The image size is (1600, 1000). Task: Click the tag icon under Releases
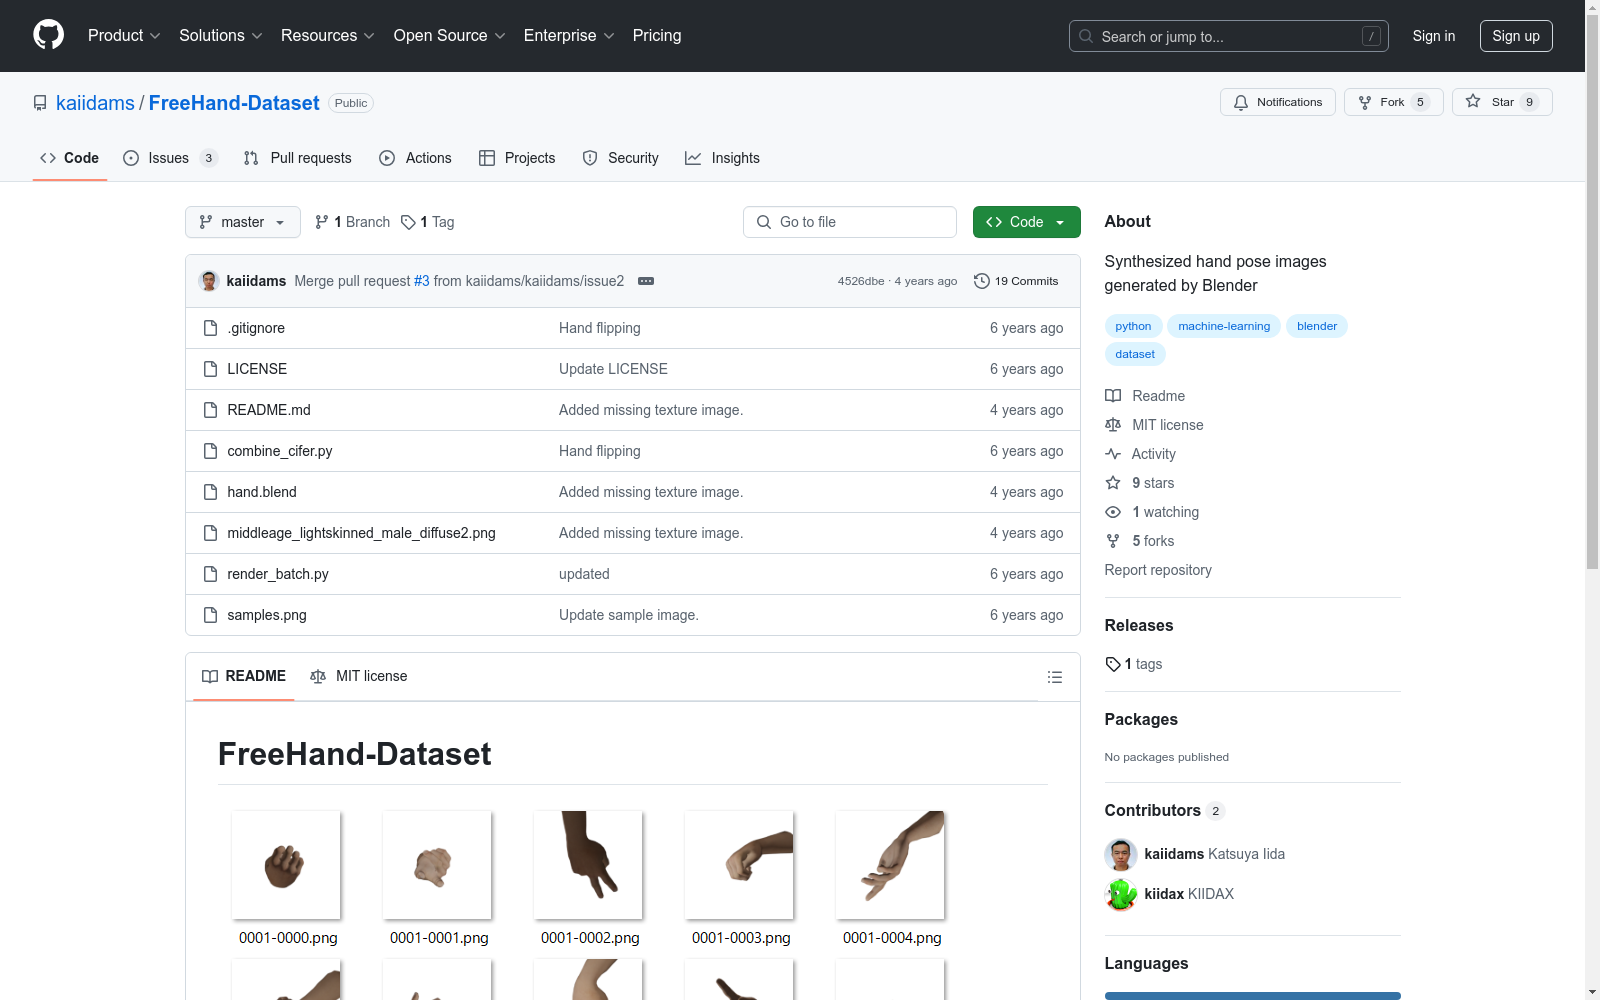[x=1113, y=664]
